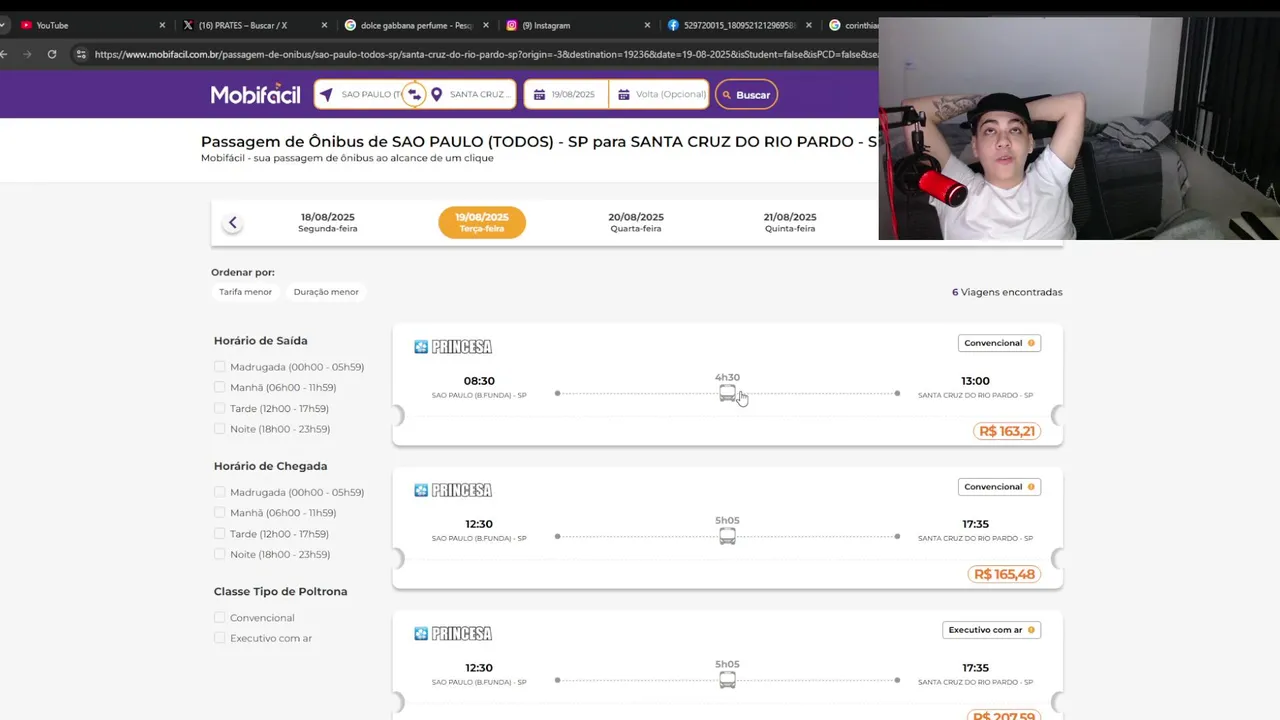1280x720 pixels.
Task: Click the Executivo com ar badge
Action: [x=991, y=630]
